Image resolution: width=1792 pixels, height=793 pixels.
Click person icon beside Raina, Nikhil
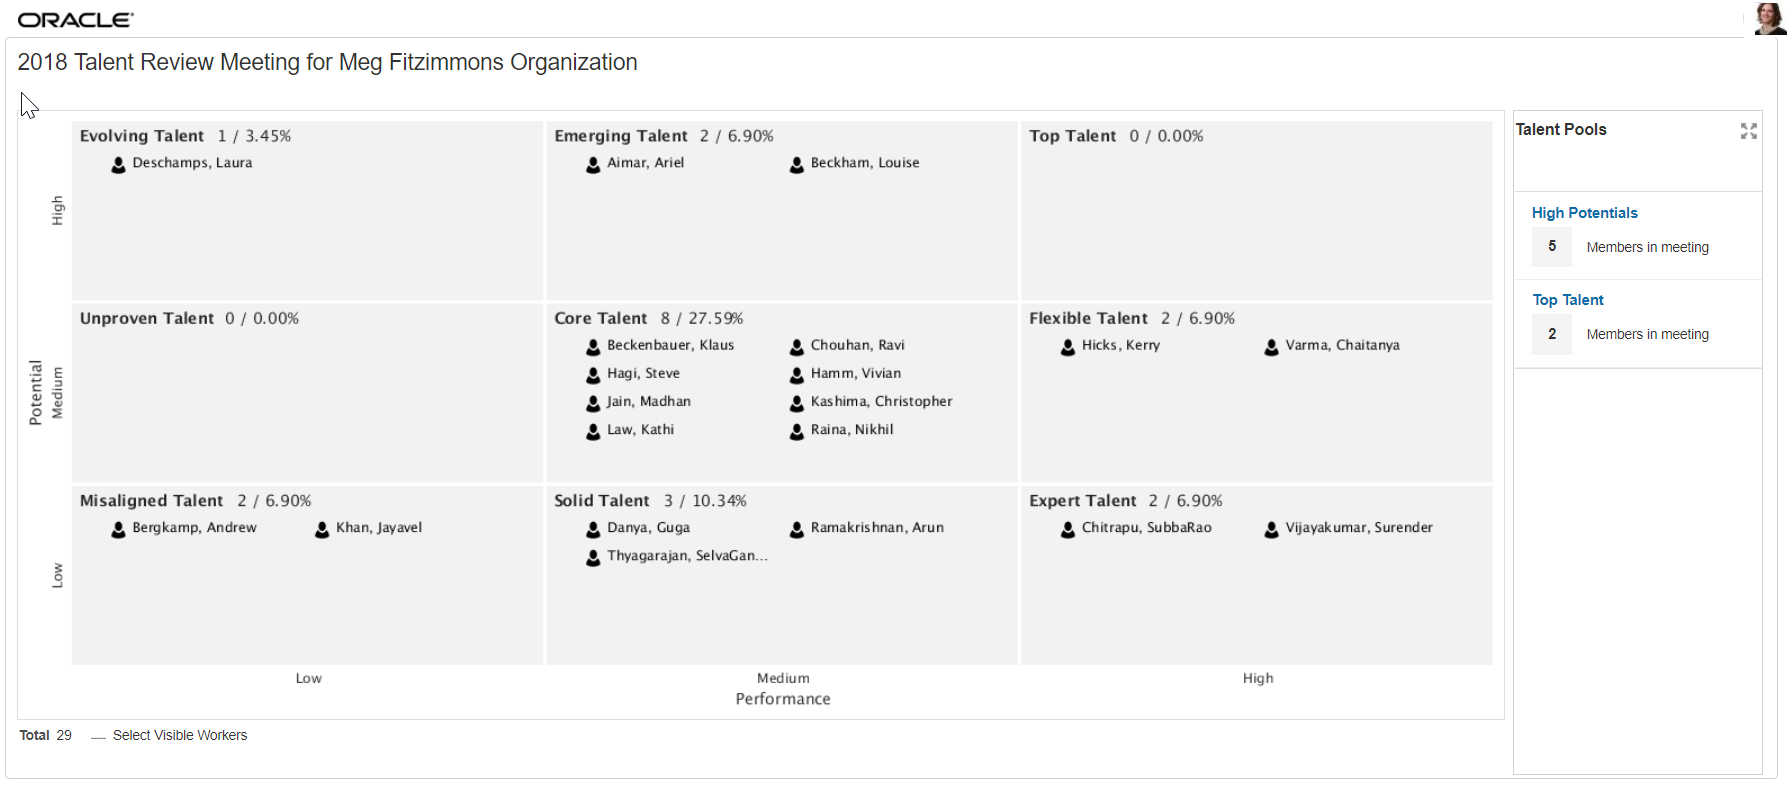pos(797,431)
